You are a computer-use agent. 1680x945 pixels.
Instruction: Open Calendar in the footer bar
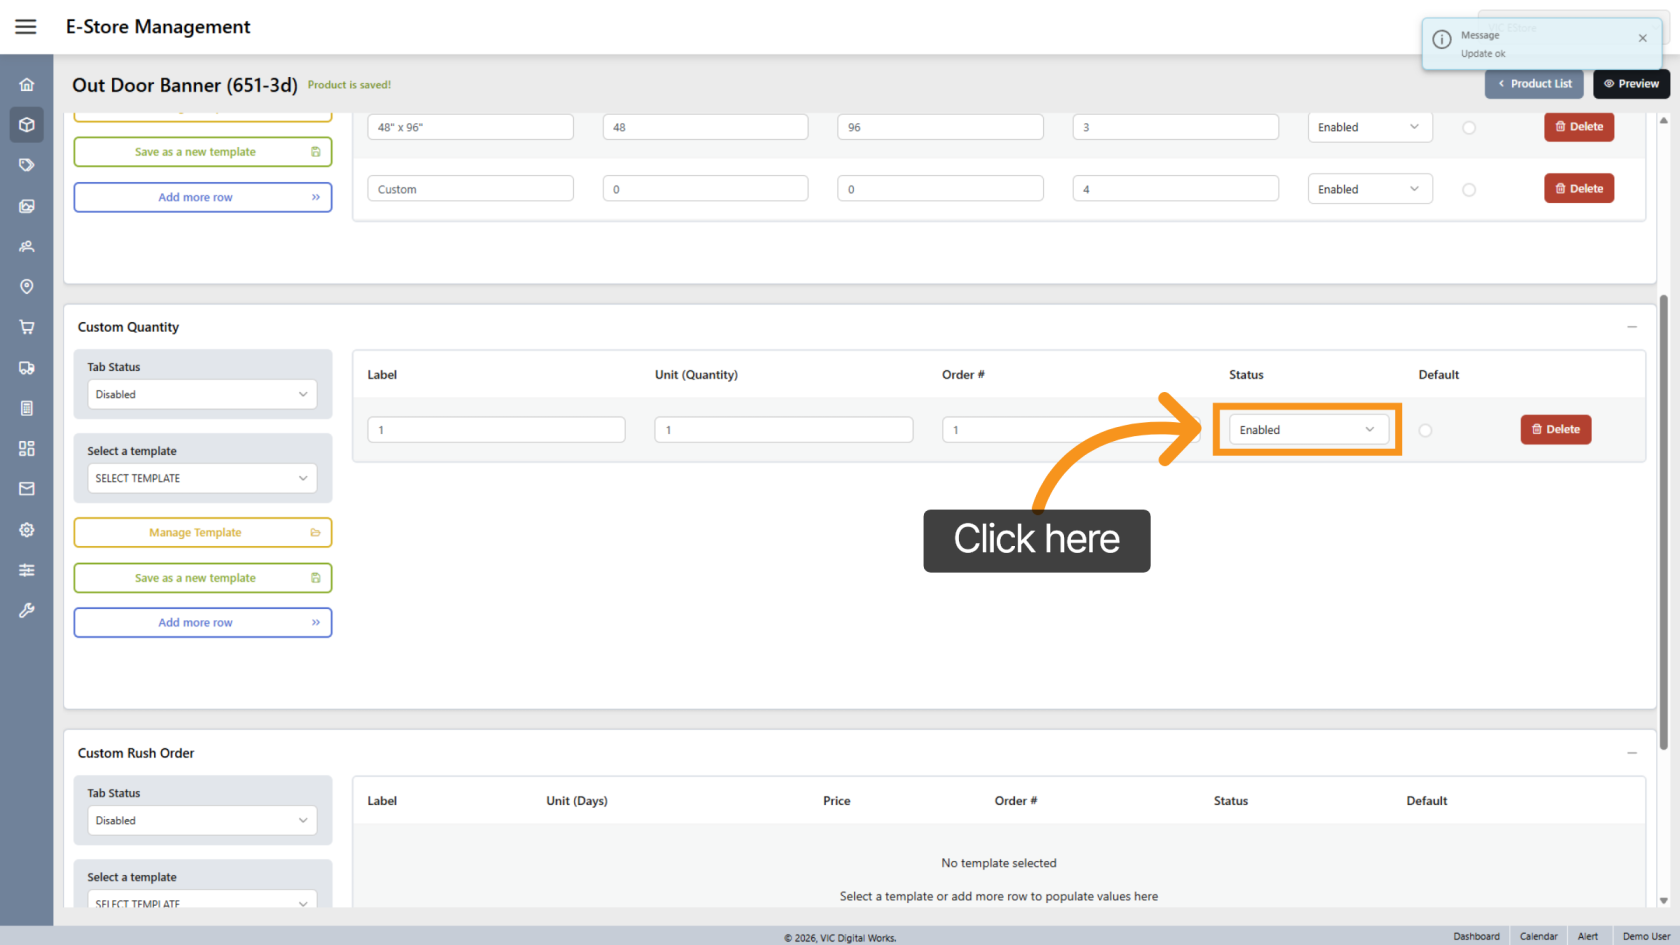[x=1538, y=936]
